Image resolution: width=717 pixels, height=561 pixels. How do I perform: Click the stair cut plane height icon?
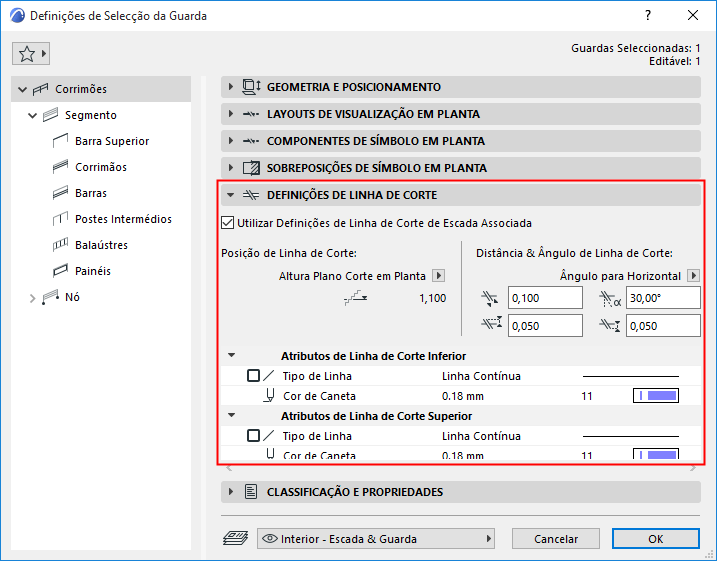pos(356,298)
